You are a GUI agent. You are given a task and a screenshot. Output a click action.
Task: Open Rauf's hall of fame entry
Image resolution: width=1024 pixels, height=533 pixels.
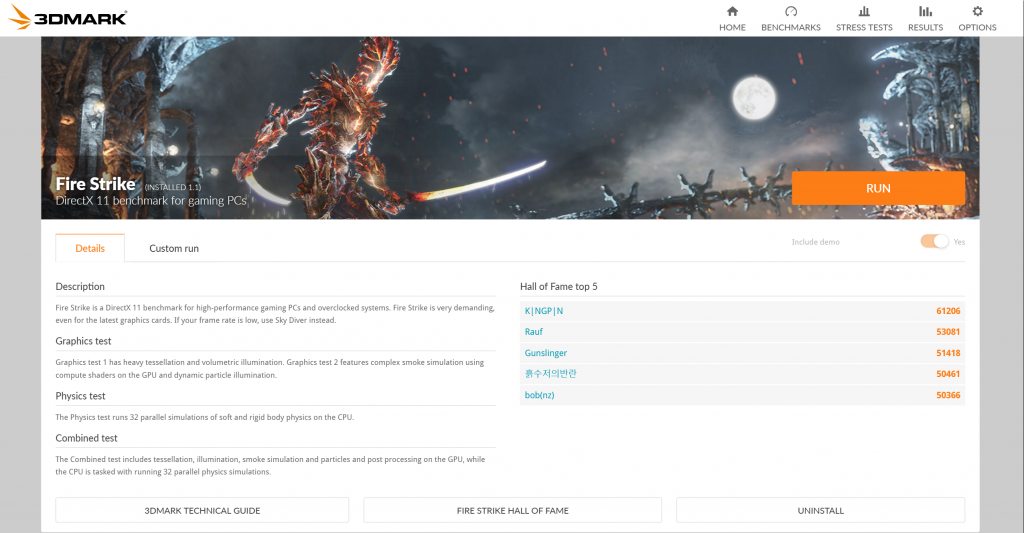coord(534,332)
